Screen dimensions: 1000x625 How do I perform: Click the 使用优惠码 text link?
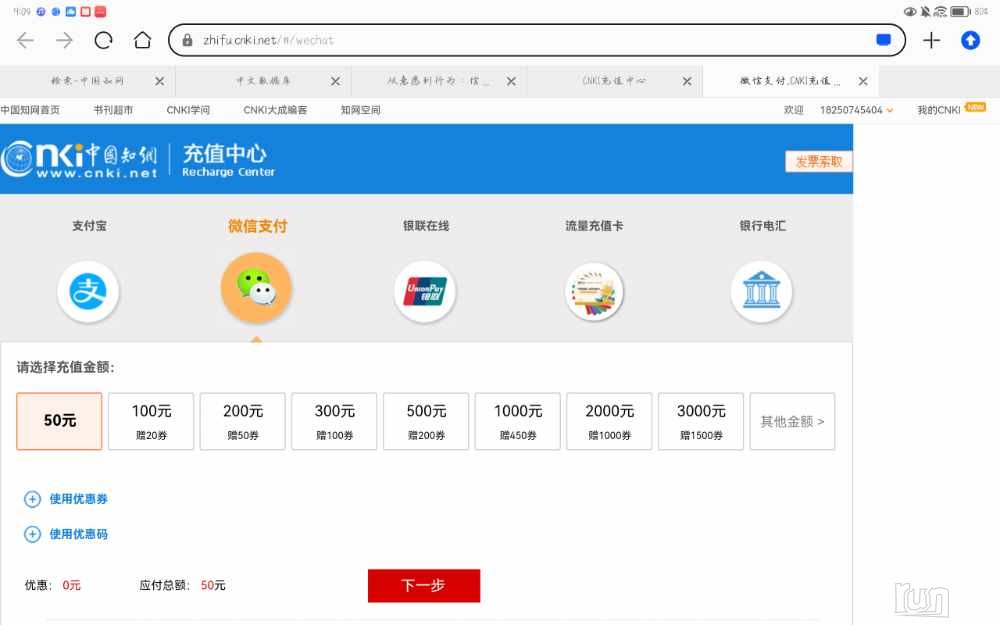pyautogui.click(x=78, y=534)
